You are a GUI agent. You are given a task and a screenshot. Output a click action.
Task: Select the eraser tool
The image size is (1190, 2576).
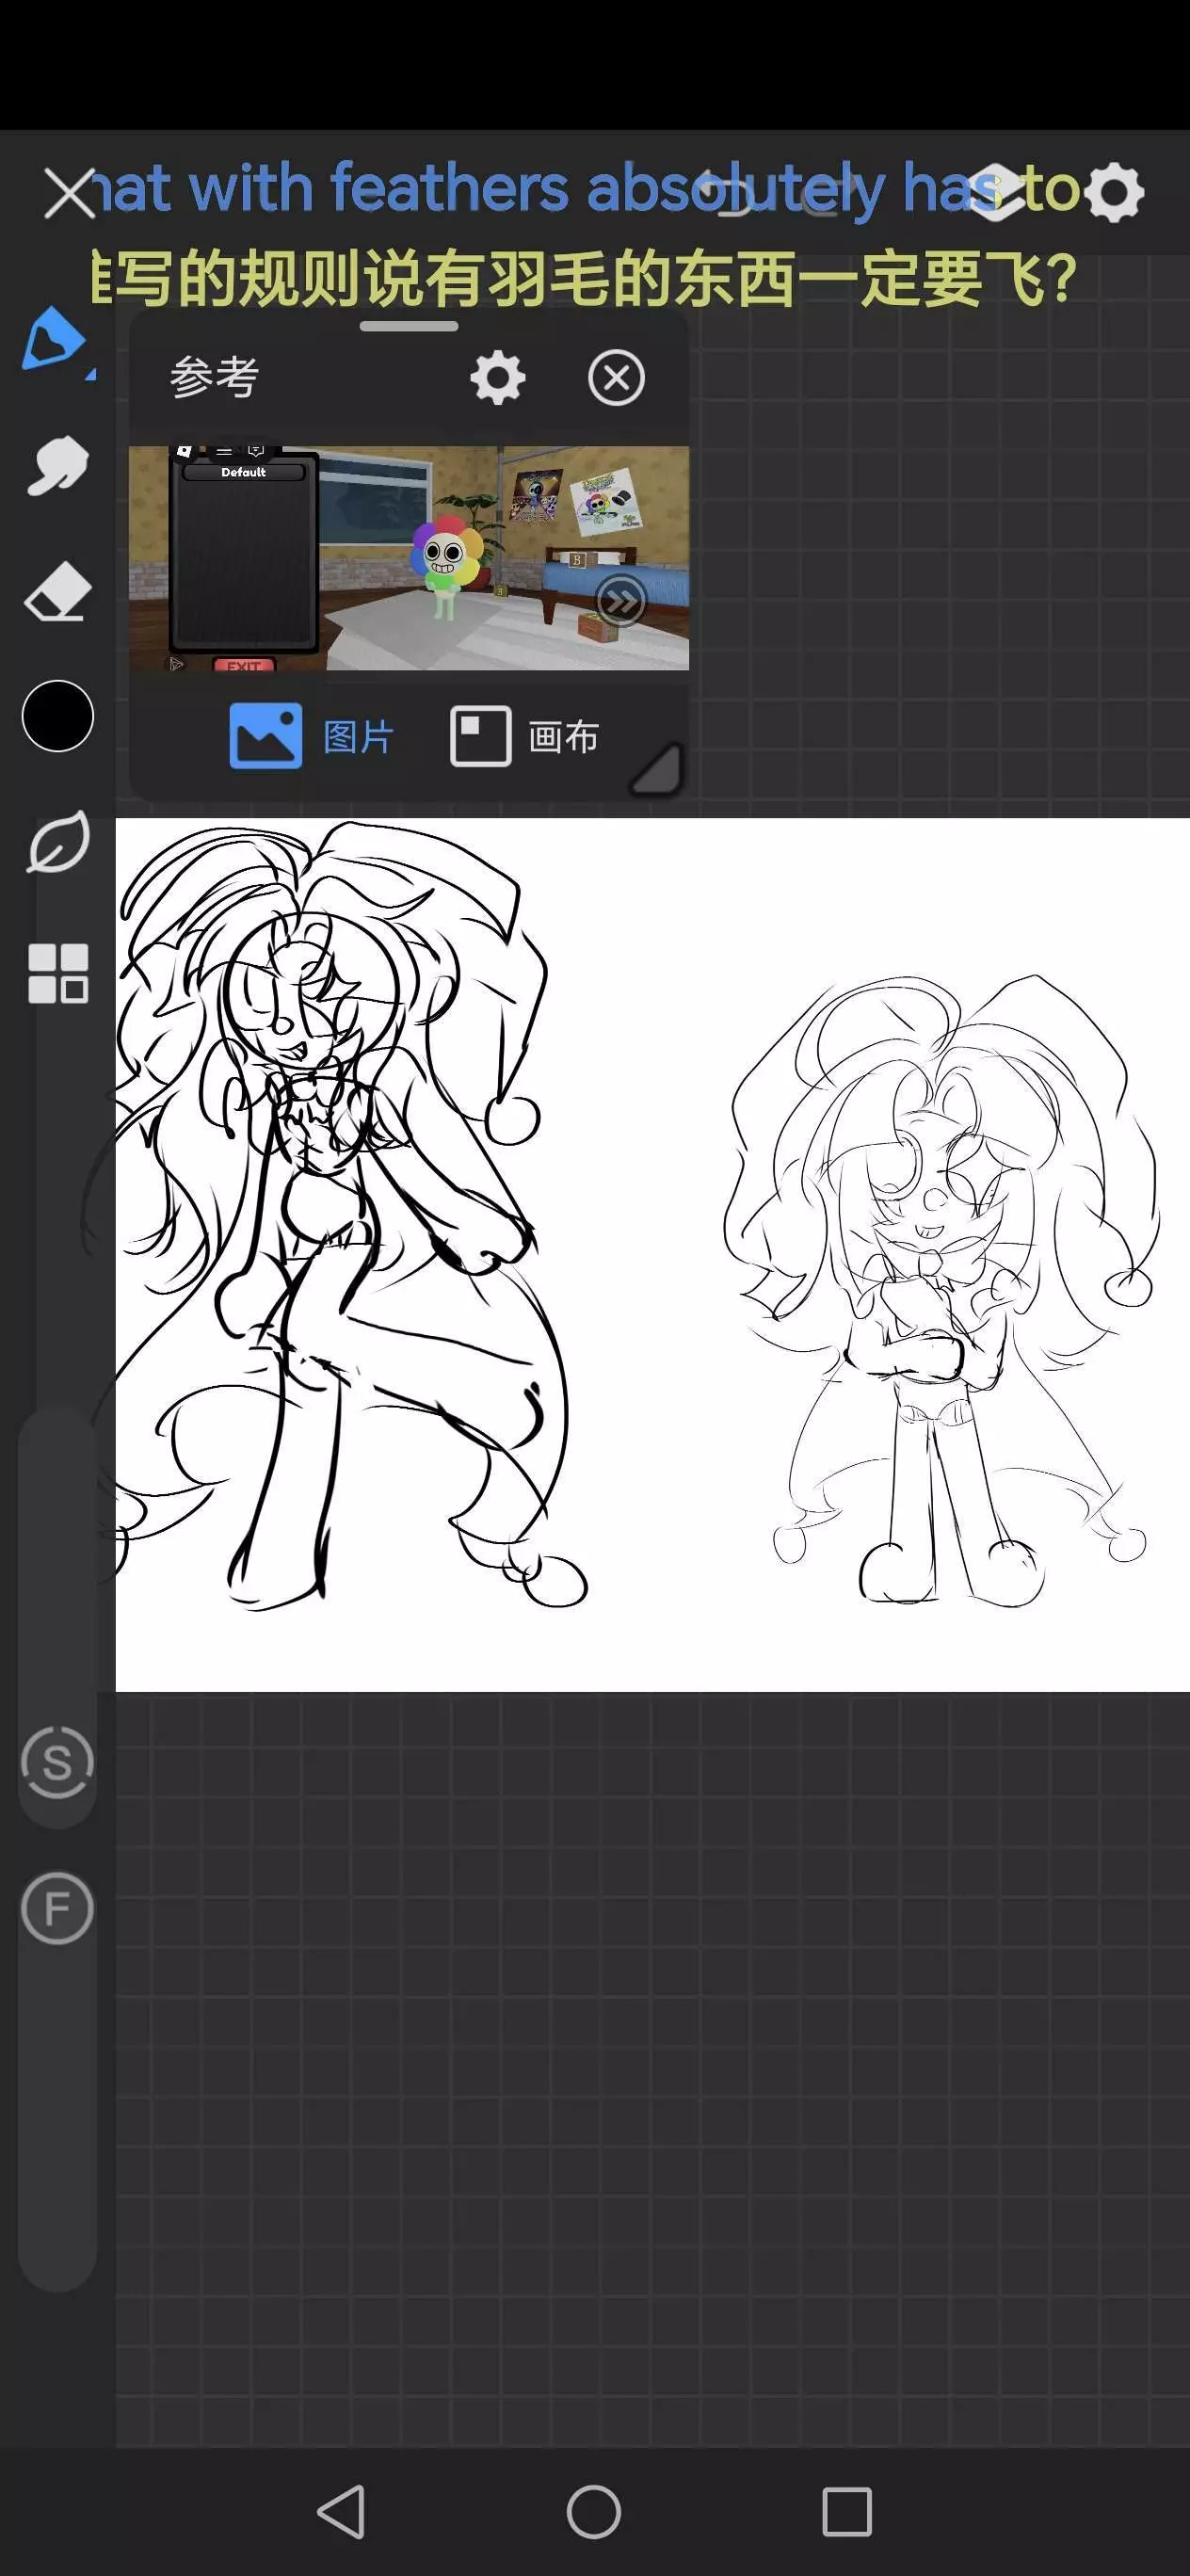click(57, 591)
